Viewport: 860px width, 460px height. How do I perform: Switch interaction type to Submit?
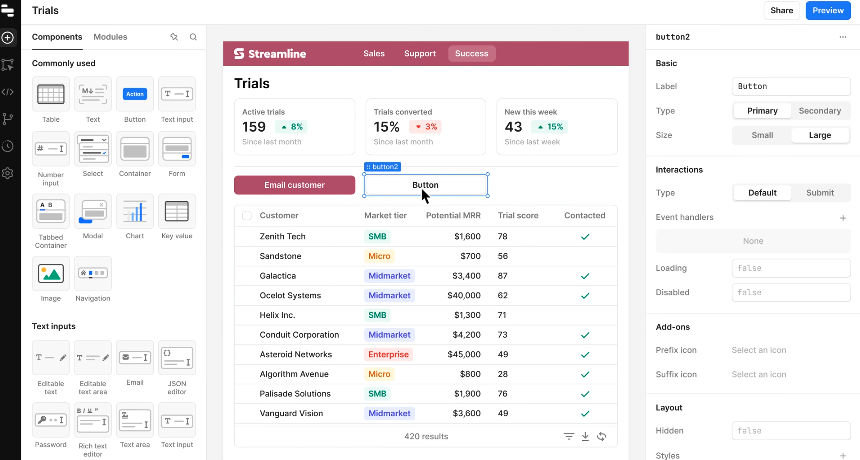820,193
